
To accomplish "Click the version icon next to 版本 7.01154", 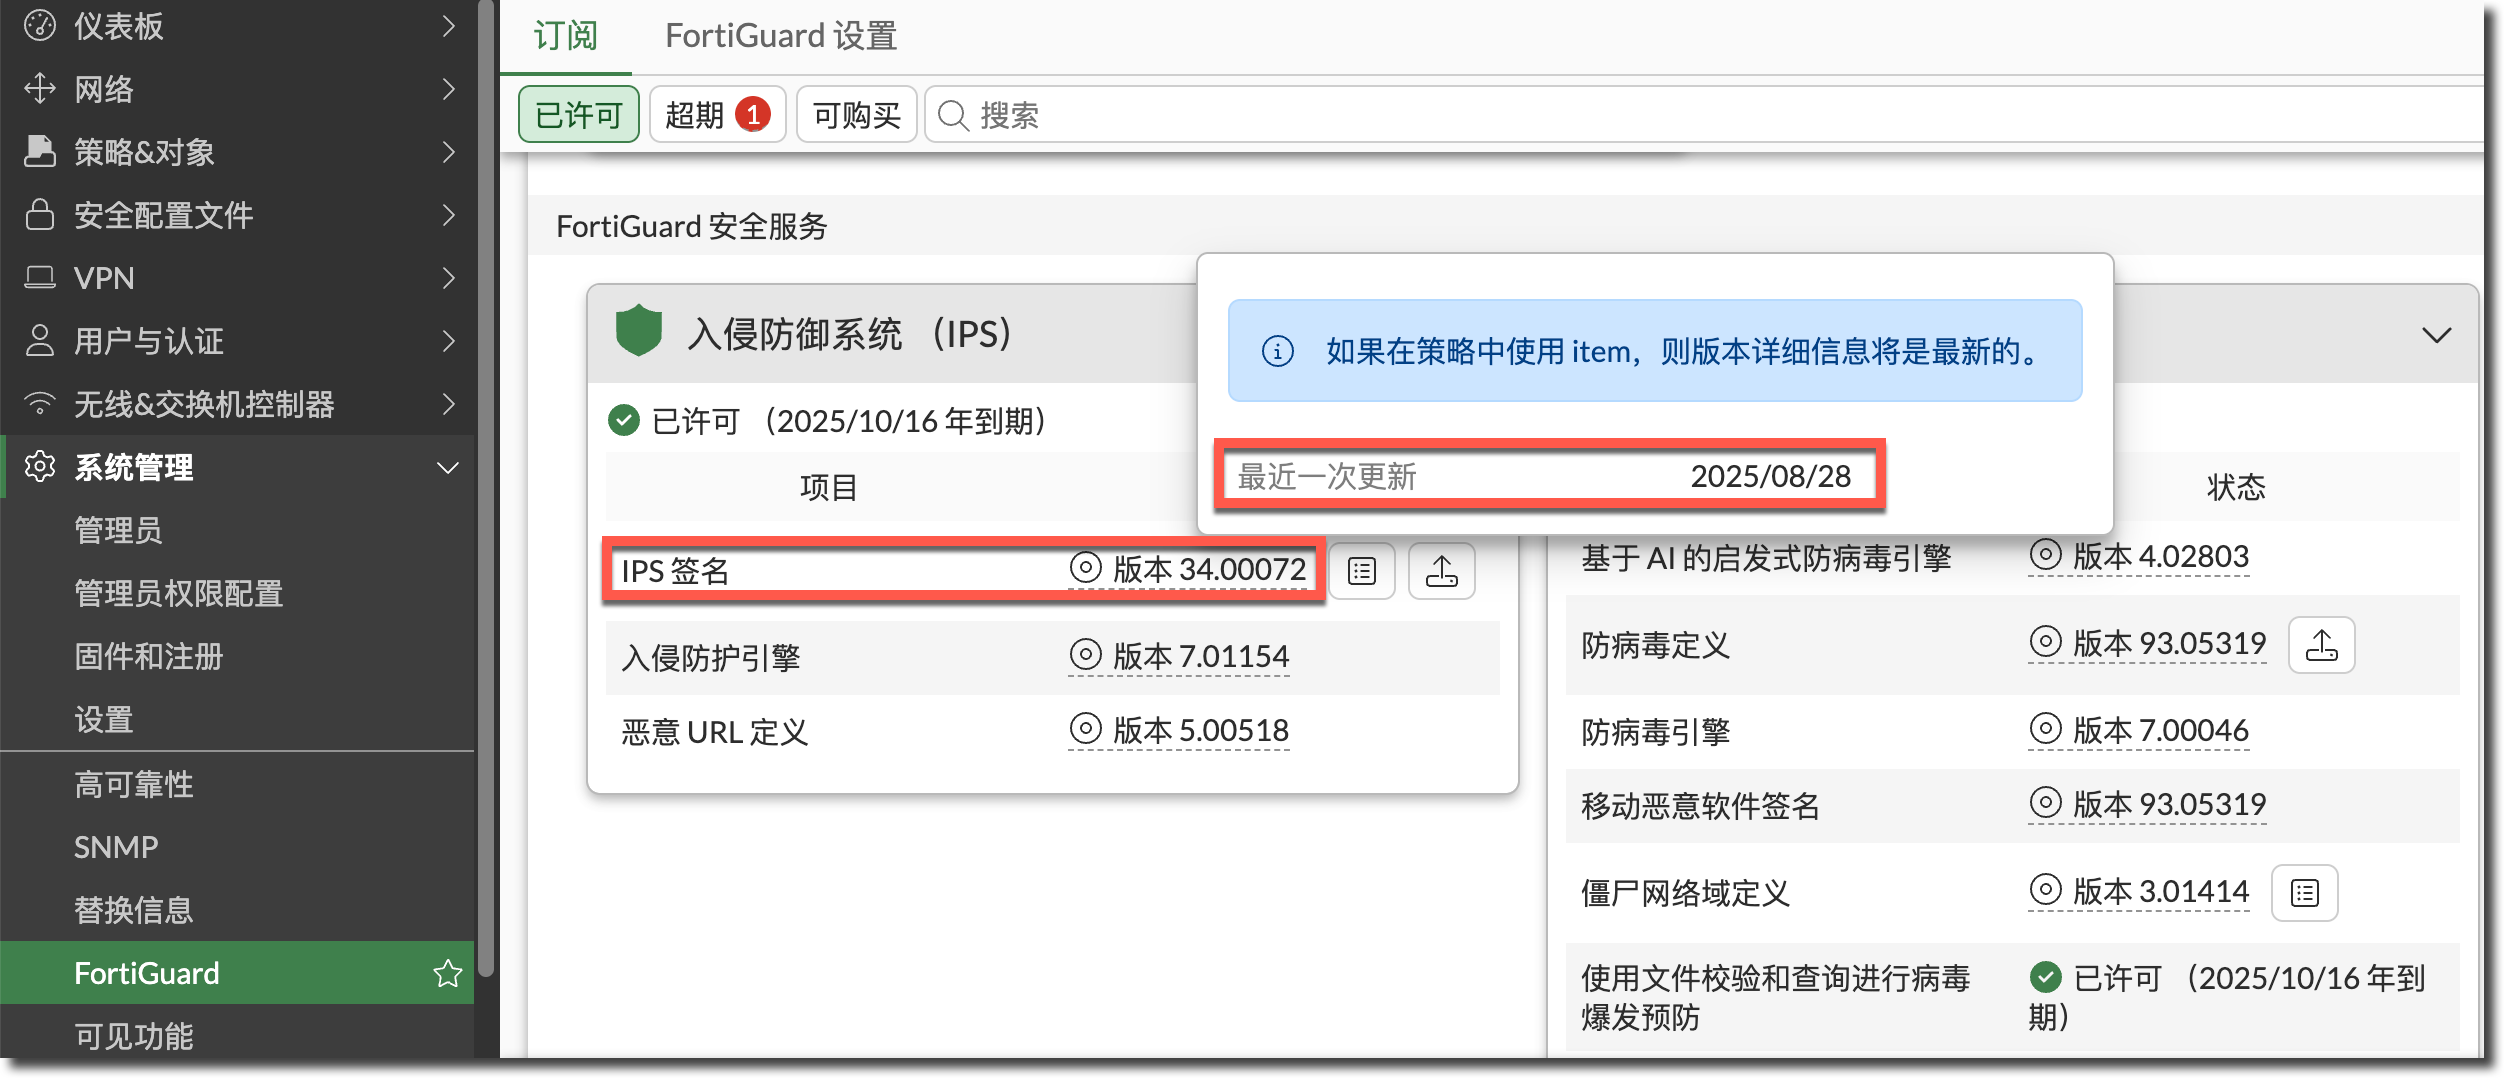I will click(x=1085, y=655).
